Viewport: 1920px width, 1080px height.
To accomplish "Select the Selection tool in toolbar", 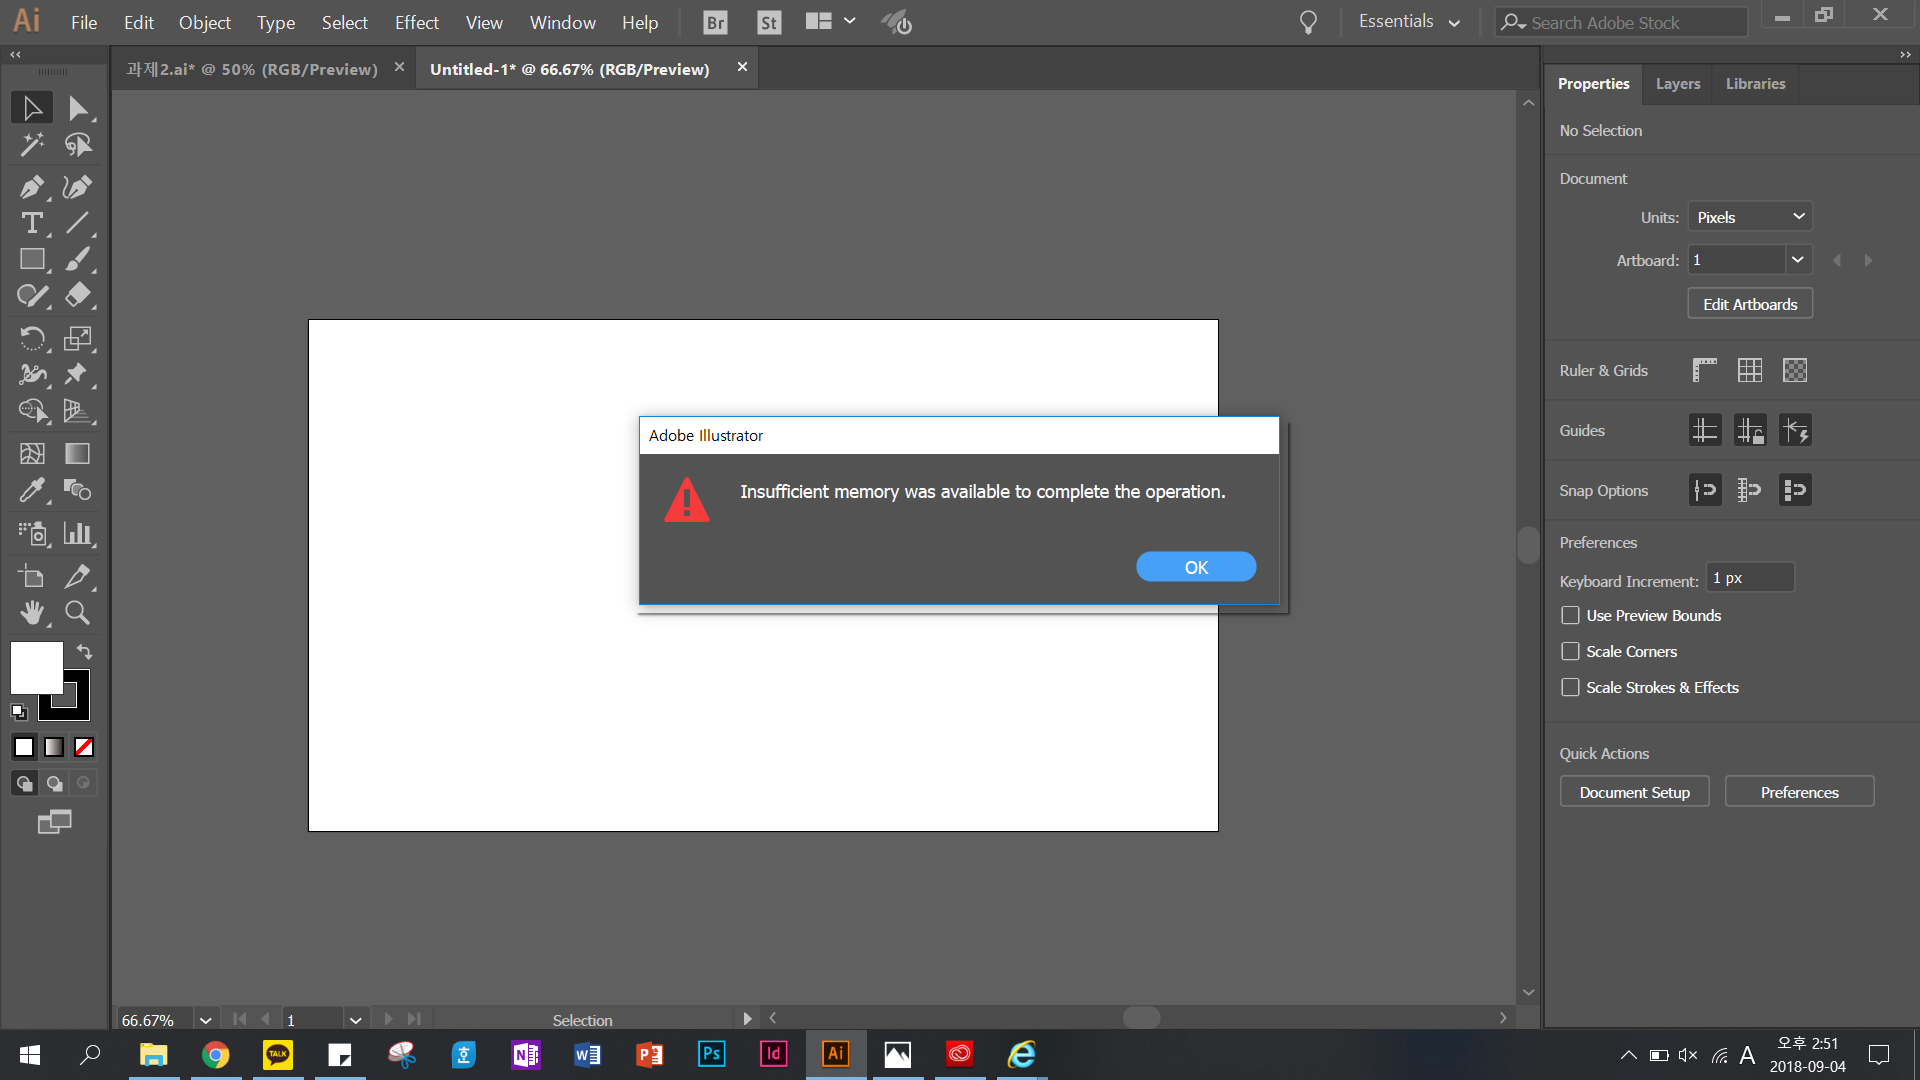I will point(32,107).
